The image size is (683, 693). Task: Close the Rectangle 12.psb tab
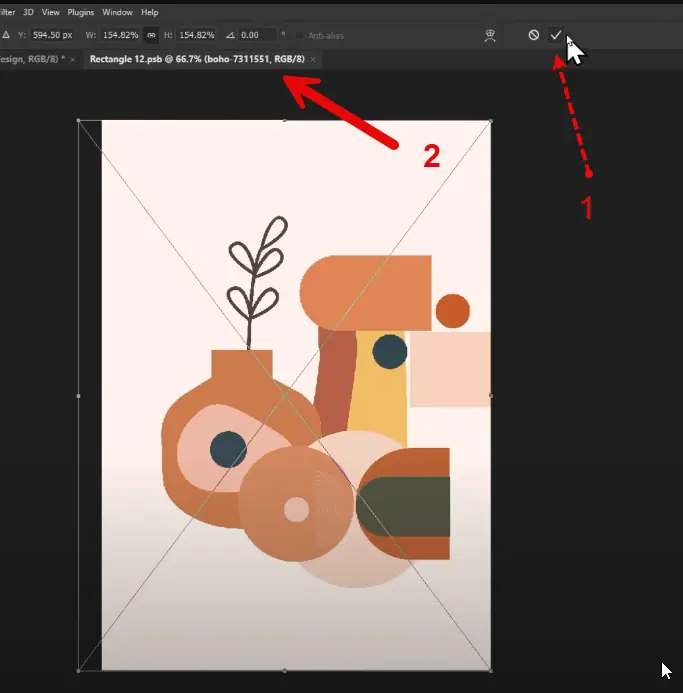point(313,60)
